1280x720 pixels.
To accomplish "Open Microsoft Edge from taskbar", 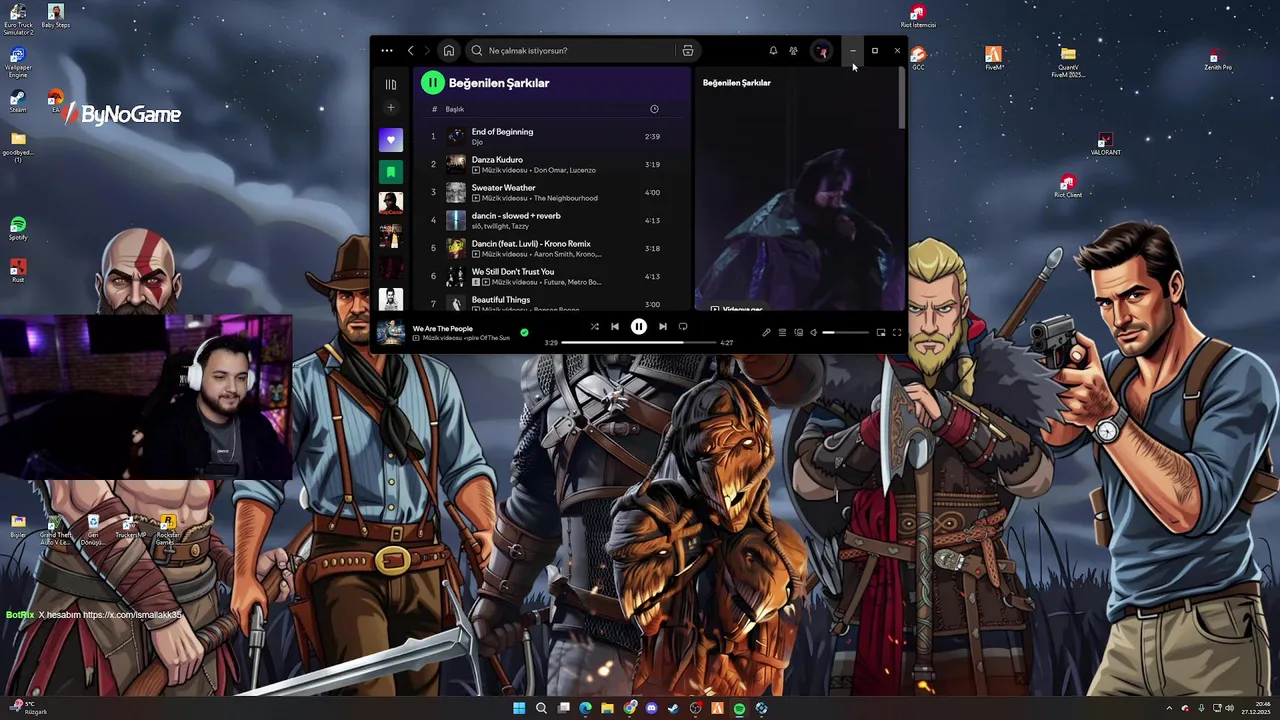I will coord(585,708).
